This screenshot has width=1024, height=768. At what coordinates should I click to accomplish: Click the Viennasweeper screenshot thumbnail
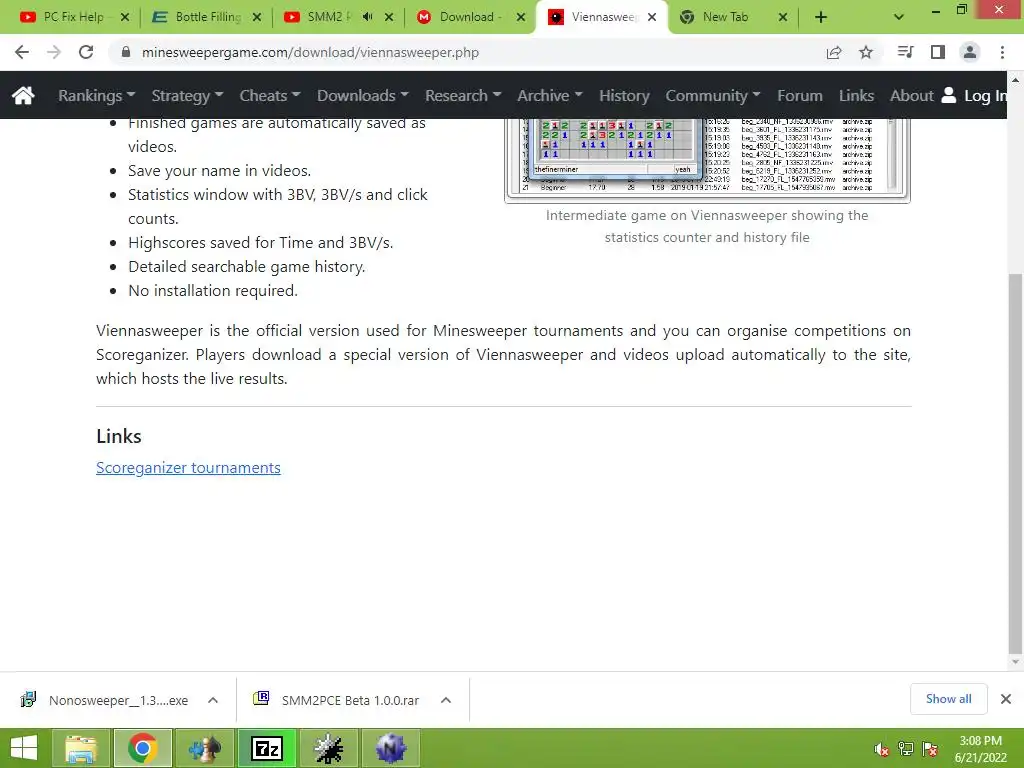tap(707, 159)
